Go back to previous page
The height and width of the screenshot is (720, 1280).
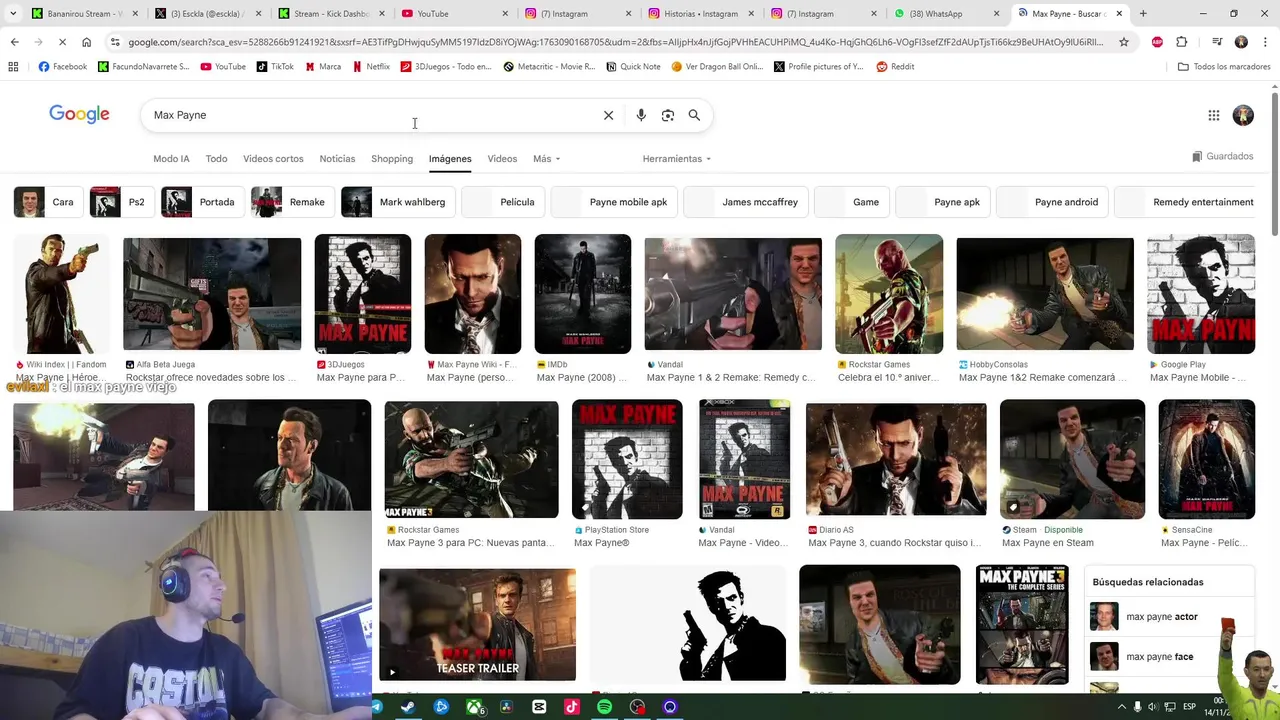coord(14,42)
